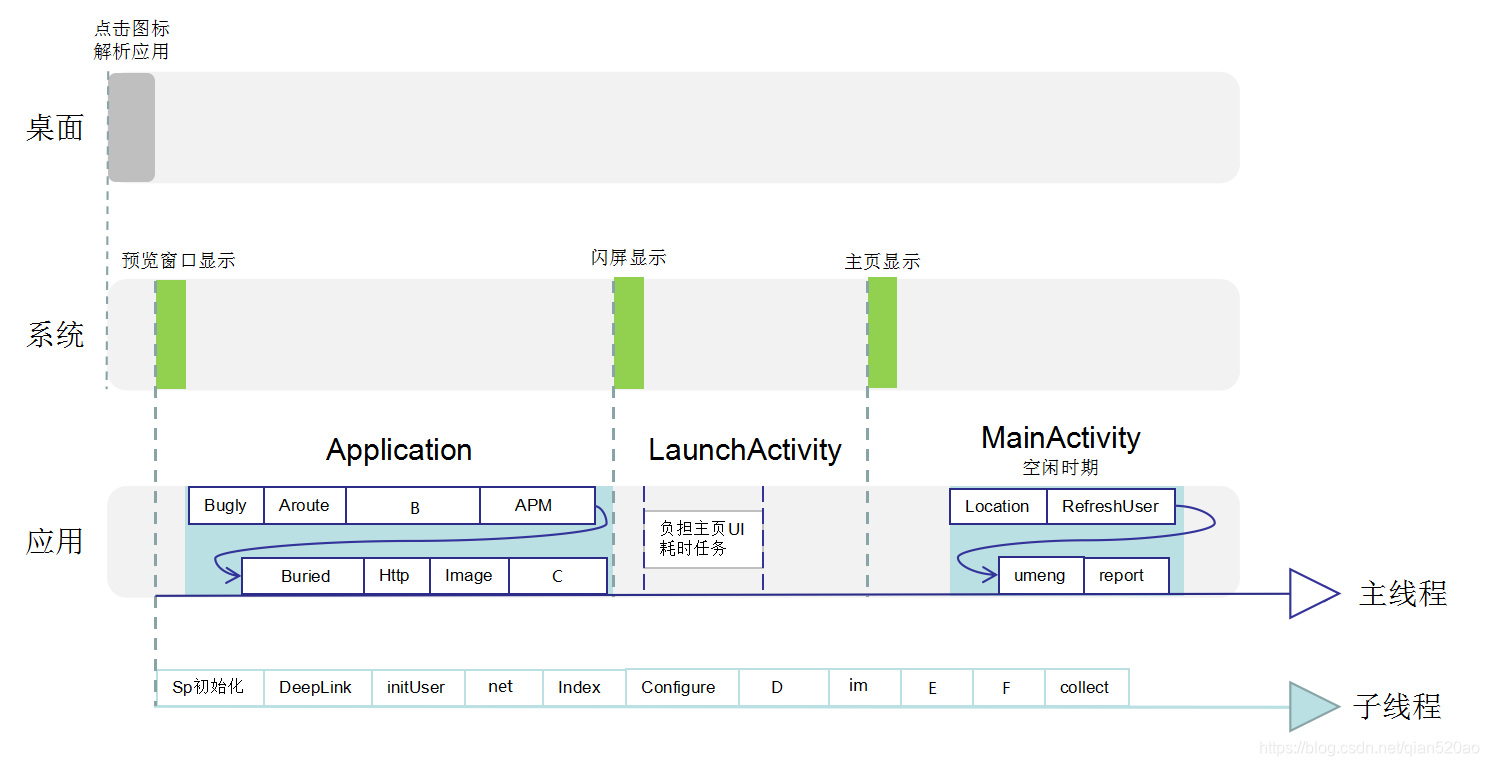Click the 预览窗口显示 label
Screen dimensions: 1489x766
click(x=179, y=261)
